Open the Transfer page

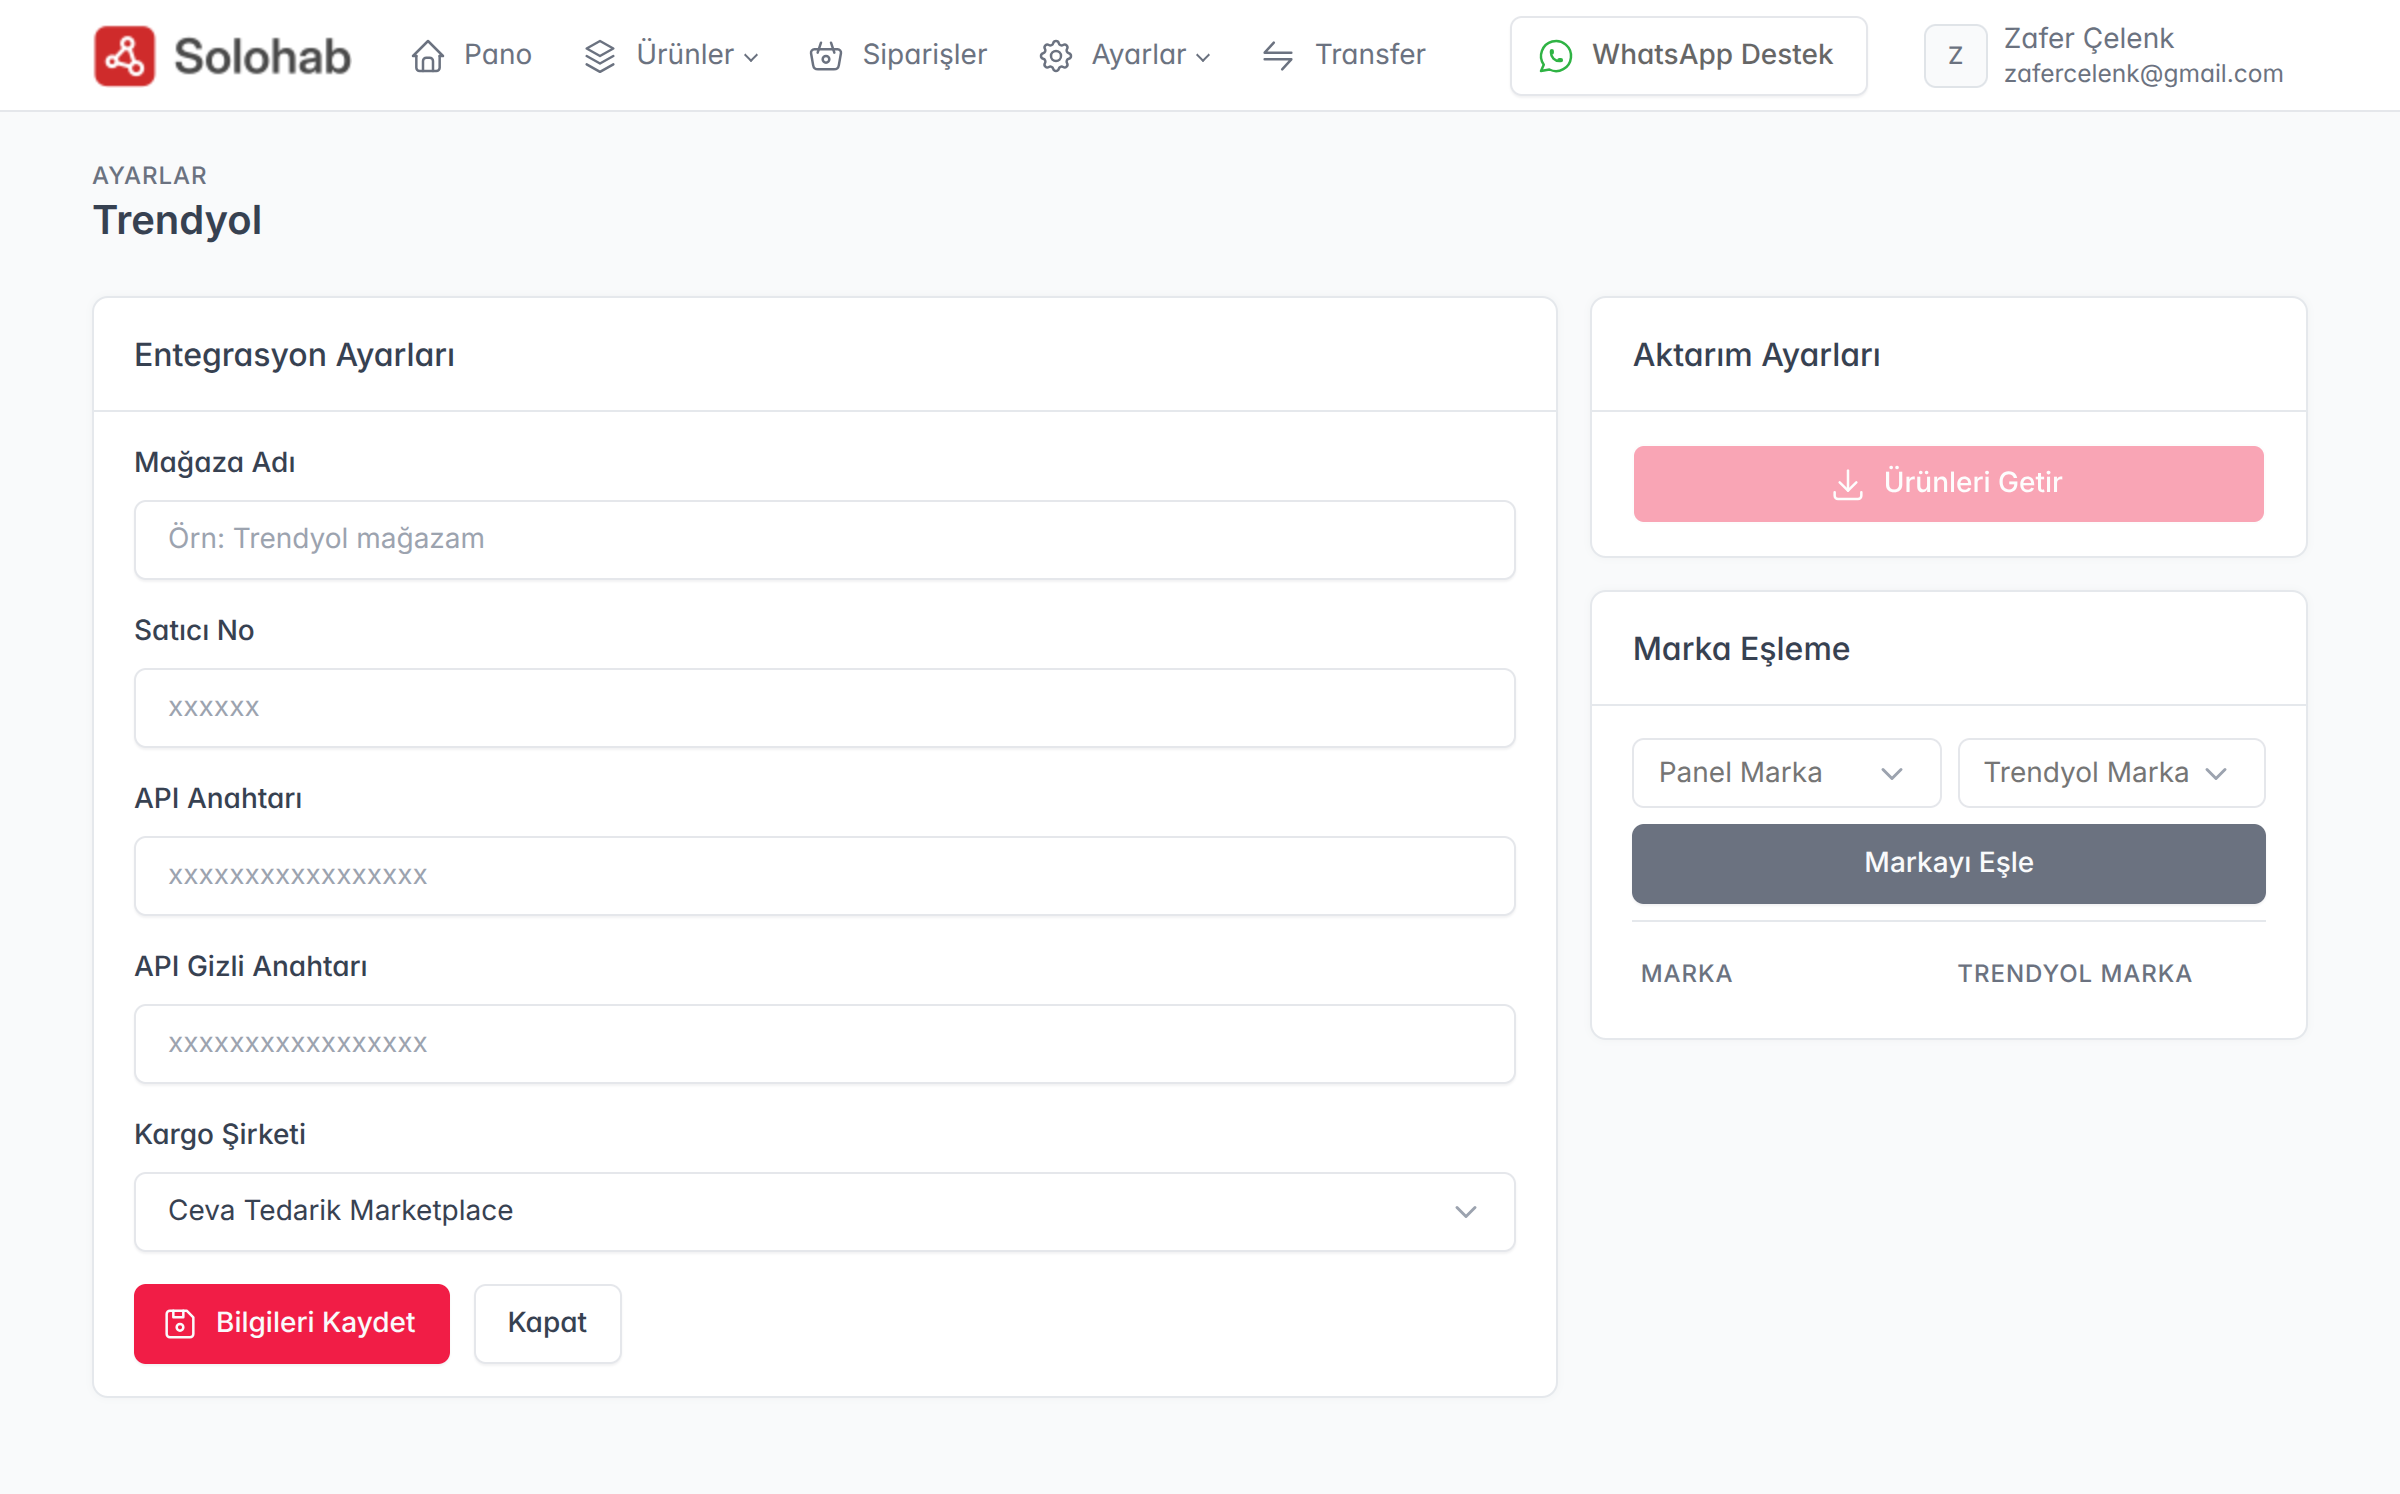point(1343,55)
